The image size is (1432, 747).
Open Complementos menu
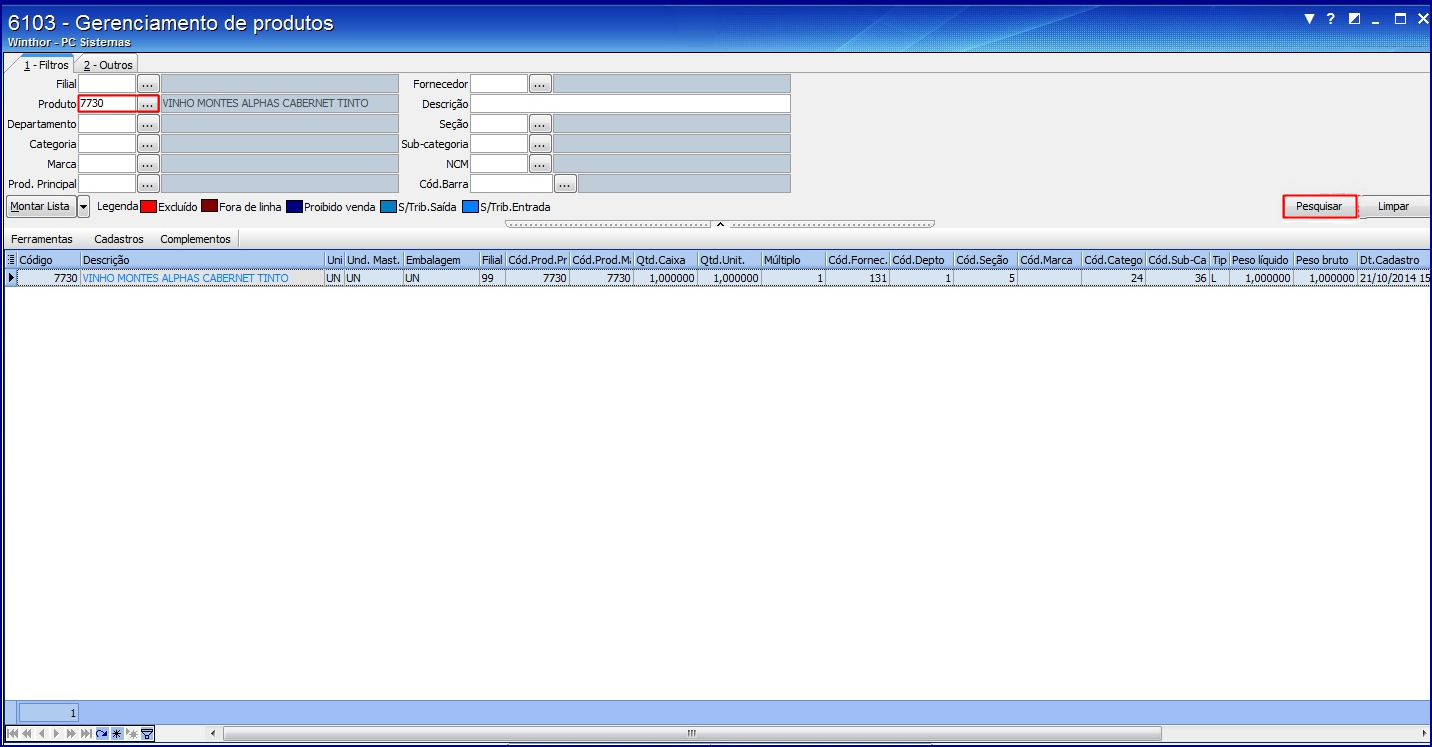196,239
